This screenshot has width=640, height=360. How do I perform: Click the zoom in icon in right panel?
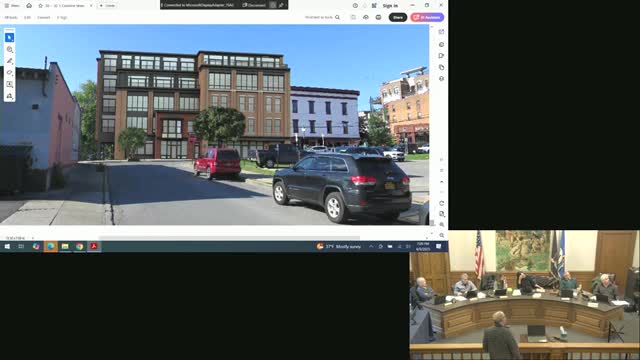click(442, 224)
